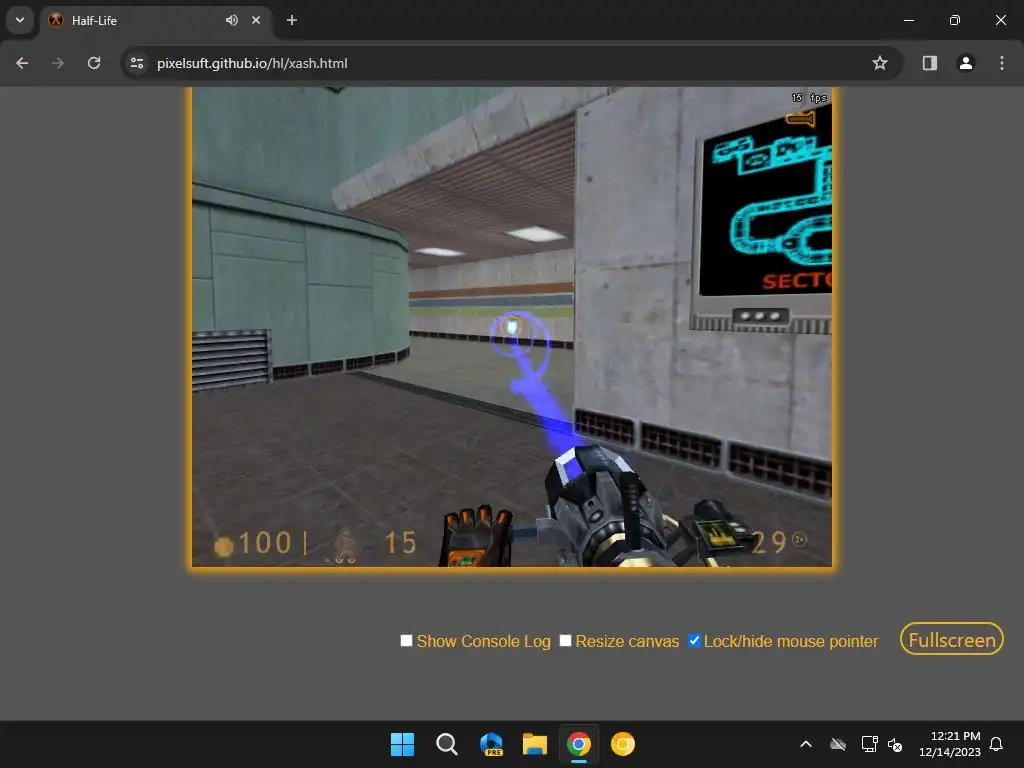The width and height of the screenshot is (1024, 768).
Task: View site information icon
Action: pos(137,63)
